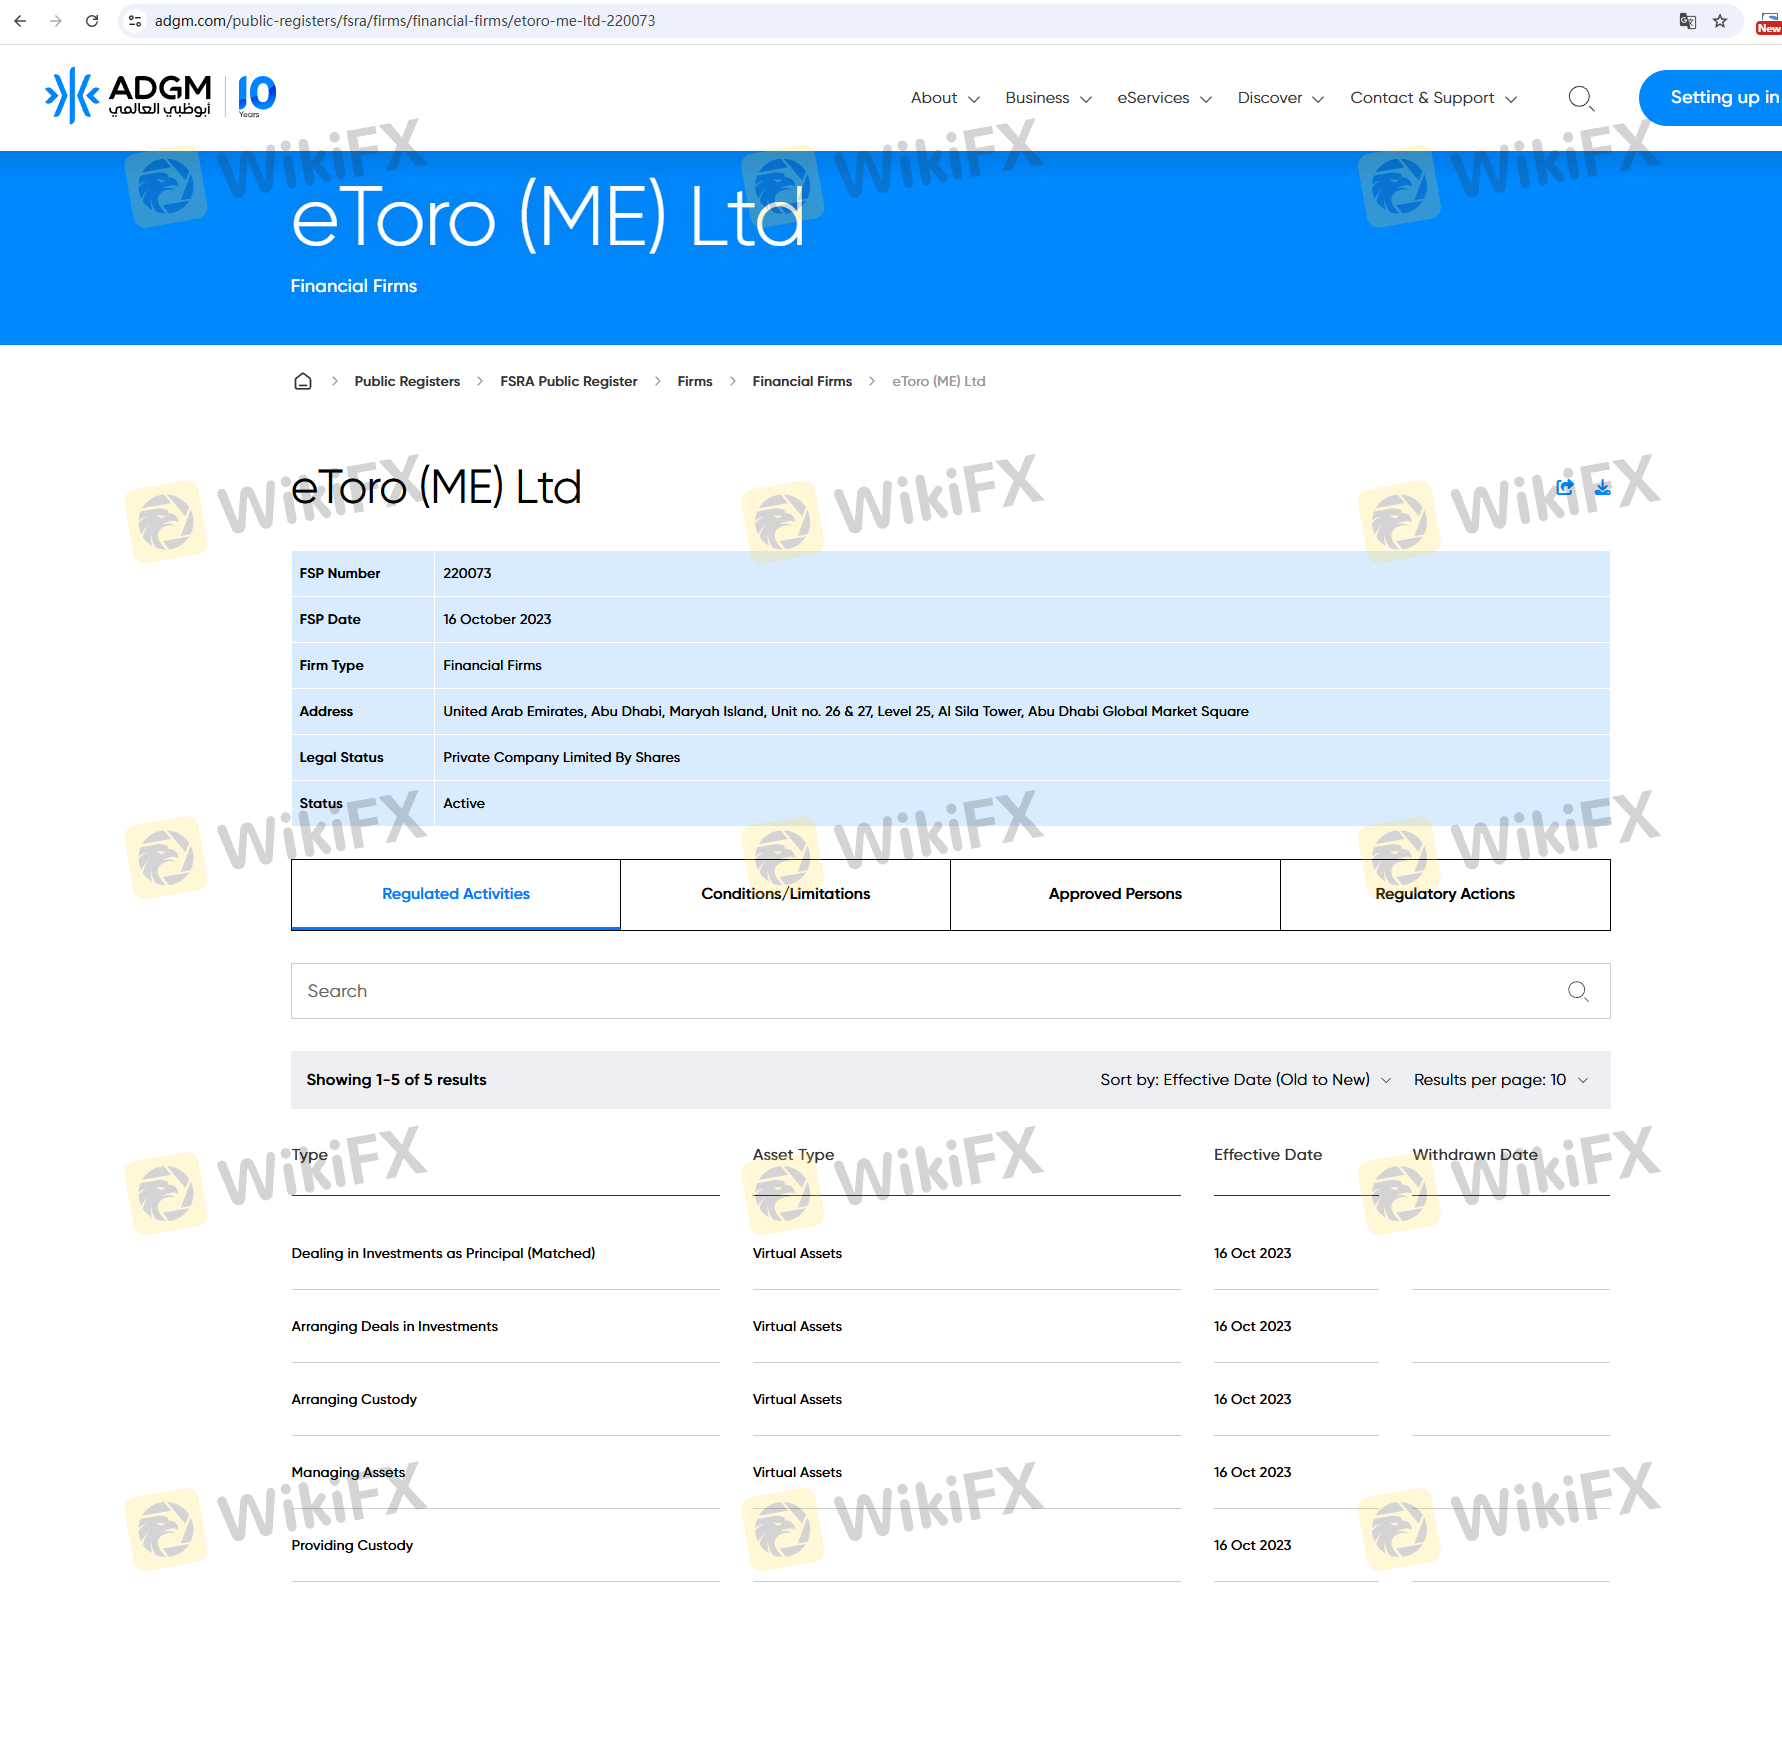Viewport: 1782px width, 1746px height.
Task: Focus the Search input field
Action: (x=920, y=991)
